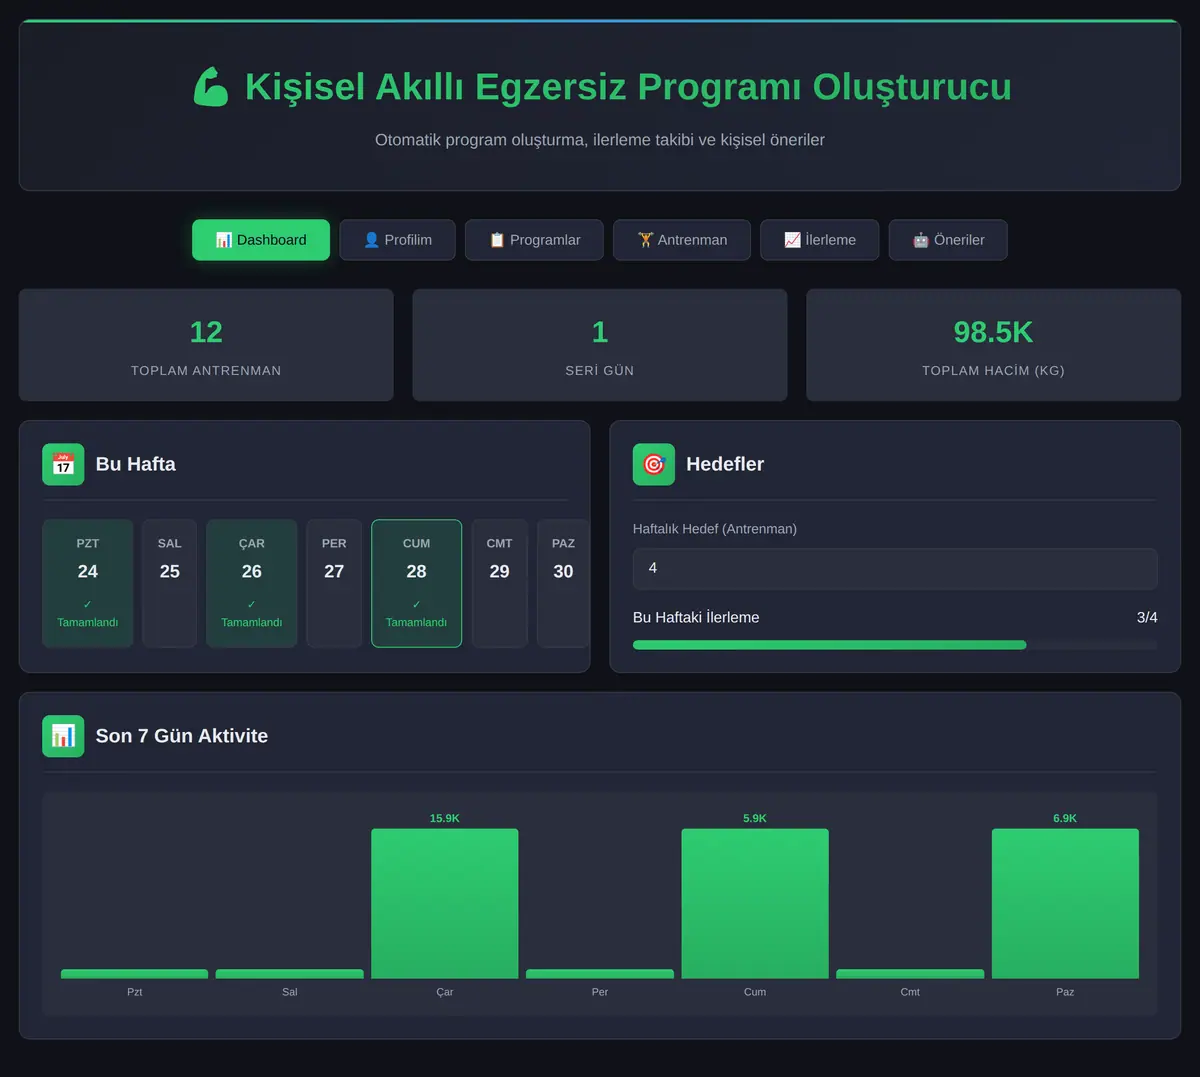Screen dimensions: 1200x1077
Task: Click the Seri Gün stat card
Action: tap(600, 345)
